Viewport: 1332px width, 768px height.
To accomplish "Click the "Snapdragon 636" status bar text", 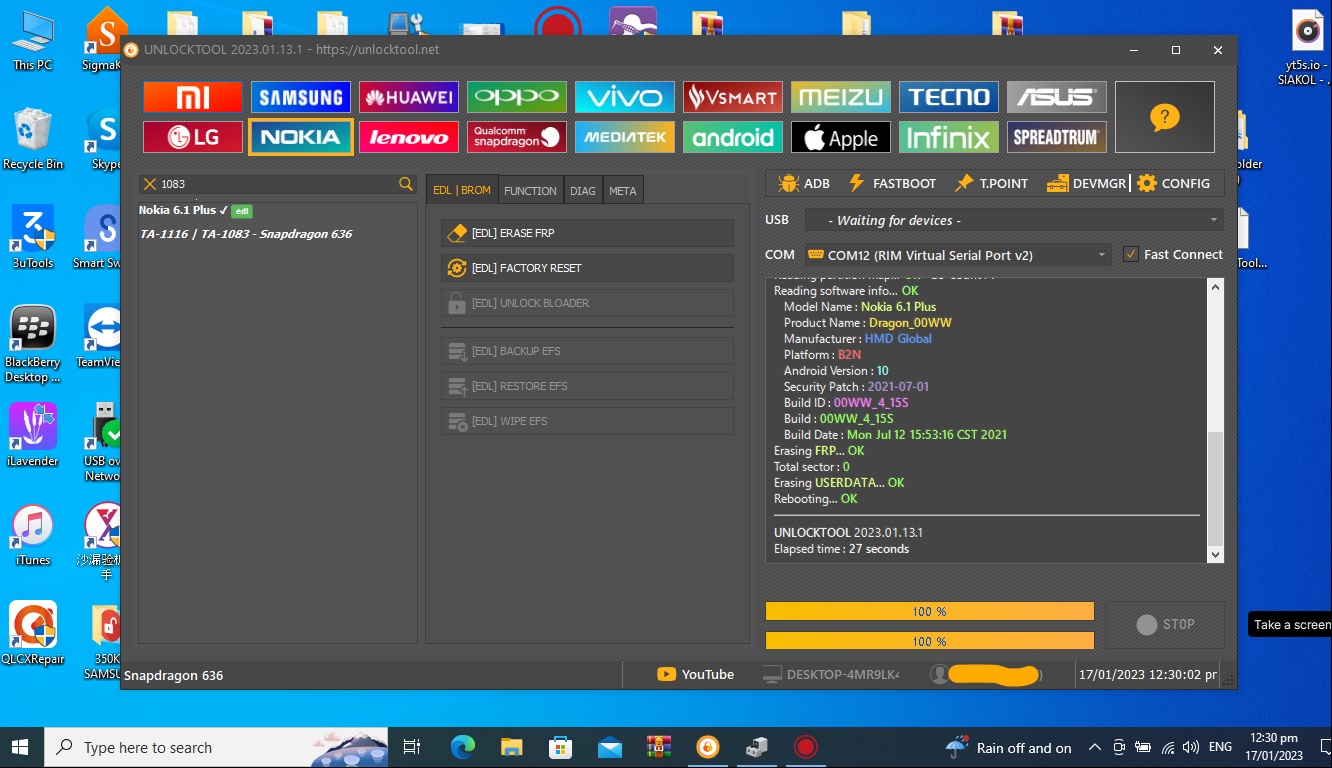I will click(x=174, y=676).
